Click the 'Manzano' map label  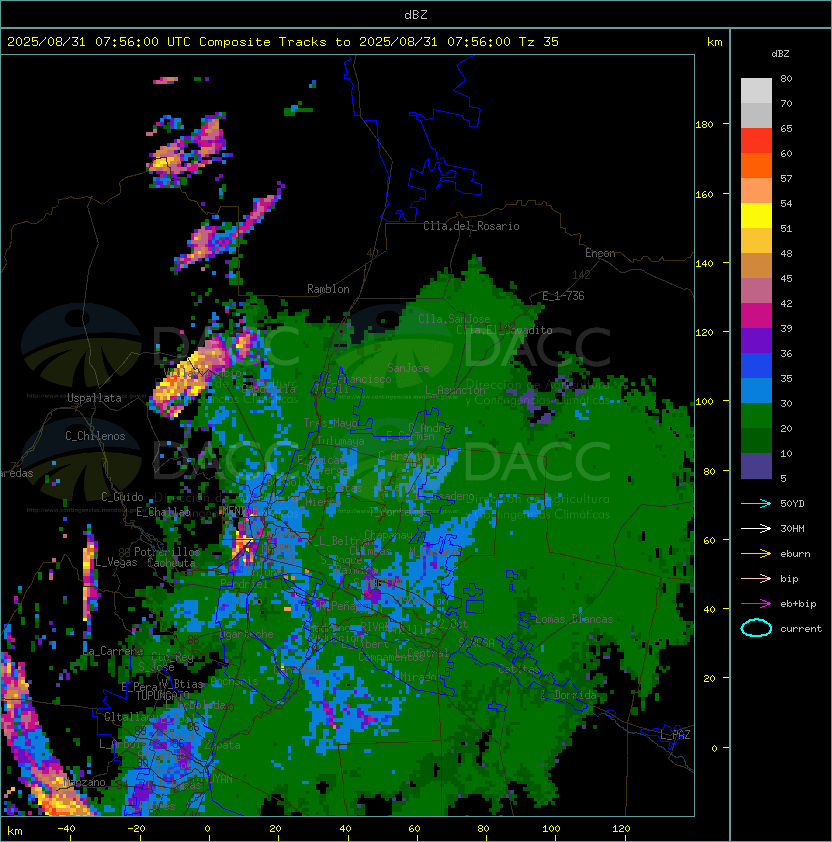click(84, 782)
